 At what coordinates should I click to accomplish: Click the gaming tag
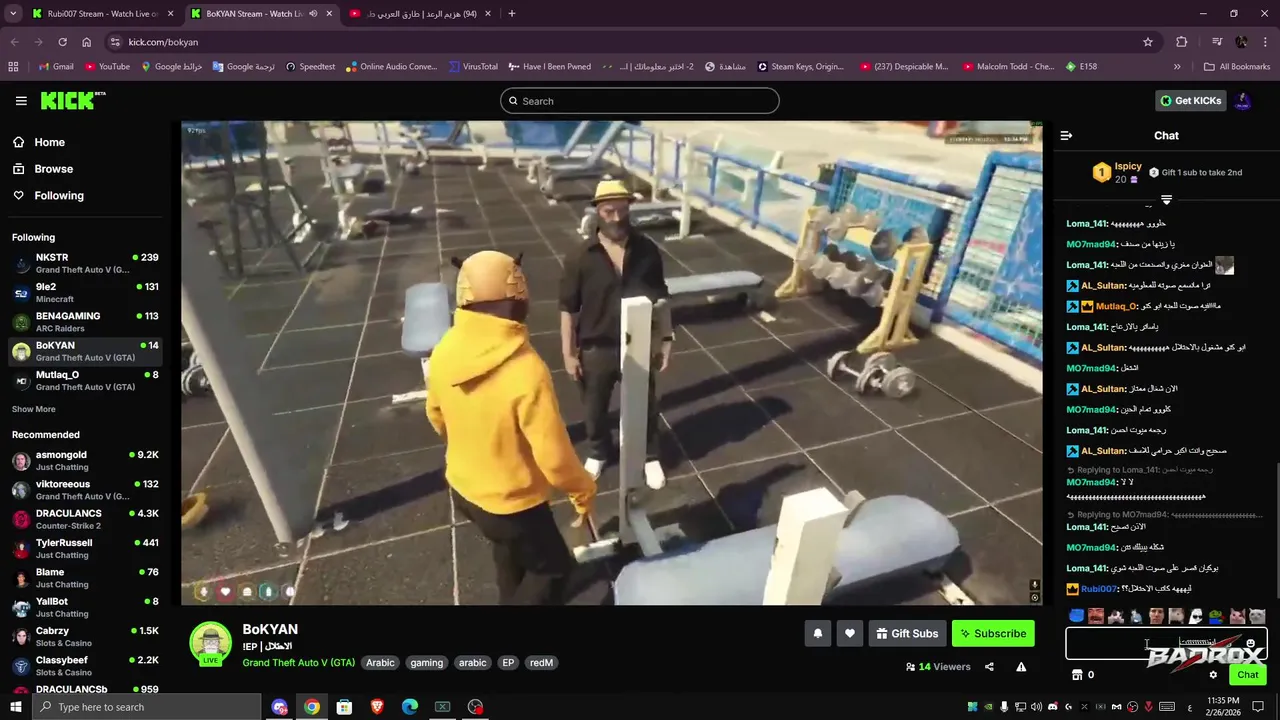[426, 663]
